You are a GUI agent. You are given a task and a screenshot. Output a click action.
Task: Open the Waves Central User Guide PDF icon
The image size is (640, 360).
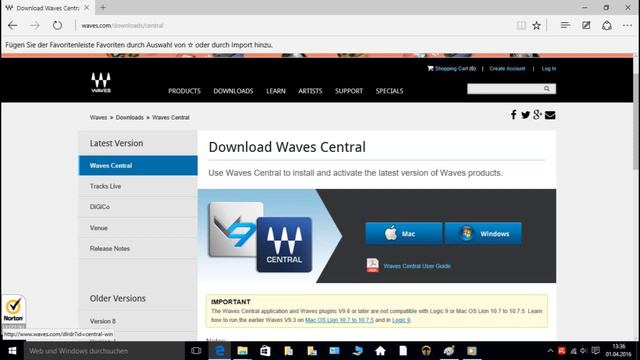tap(372, 265)
